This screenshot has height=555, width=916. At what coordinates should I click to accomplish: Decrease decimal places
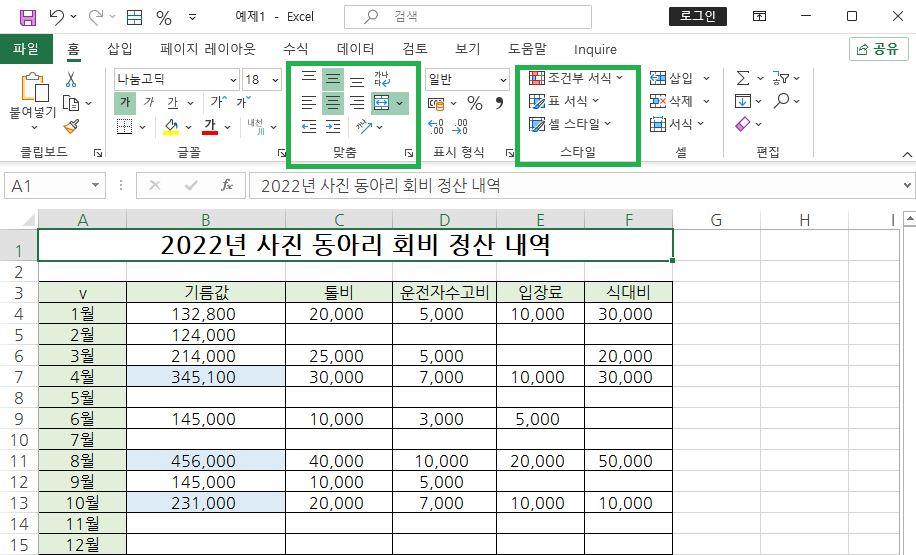point(460,126)
